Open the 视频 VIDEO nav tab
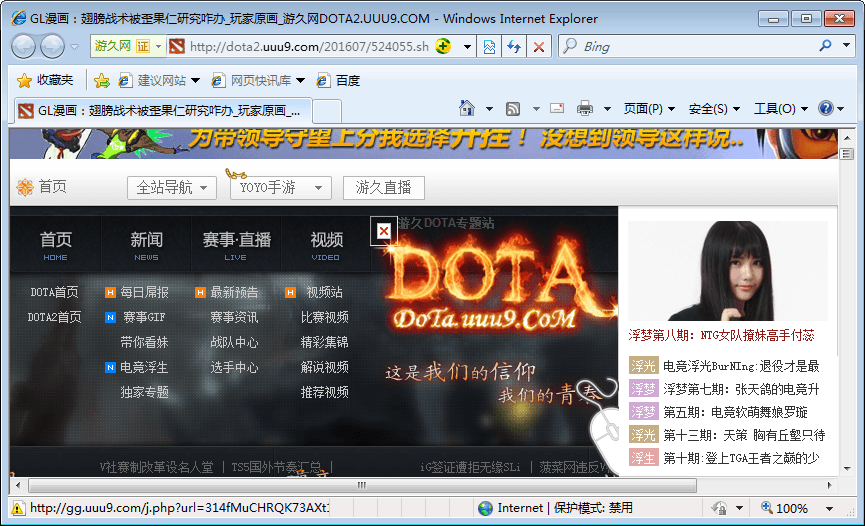 coord(326,245)
